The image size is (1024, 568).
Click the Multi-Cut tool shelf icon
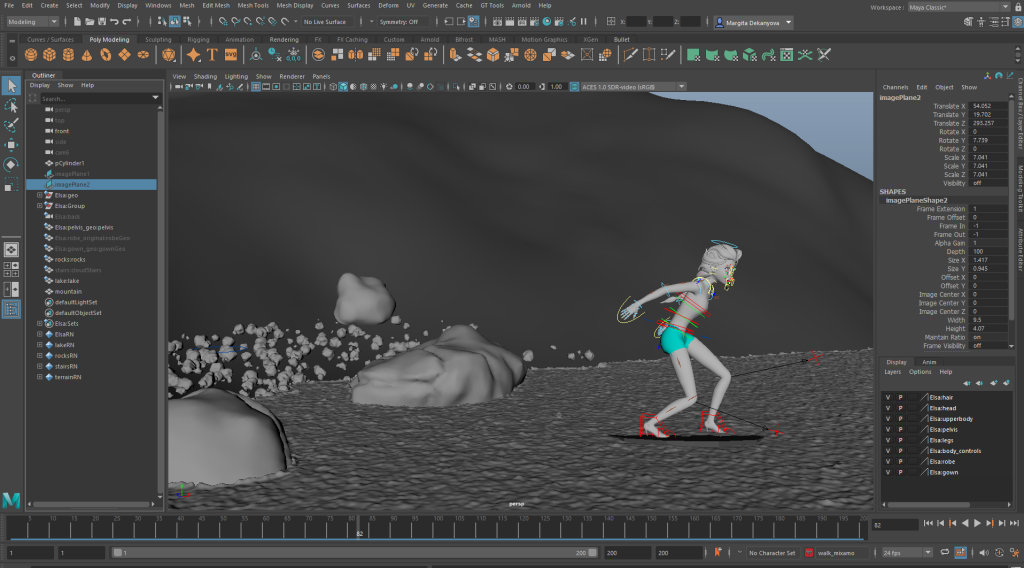point(630,55)
